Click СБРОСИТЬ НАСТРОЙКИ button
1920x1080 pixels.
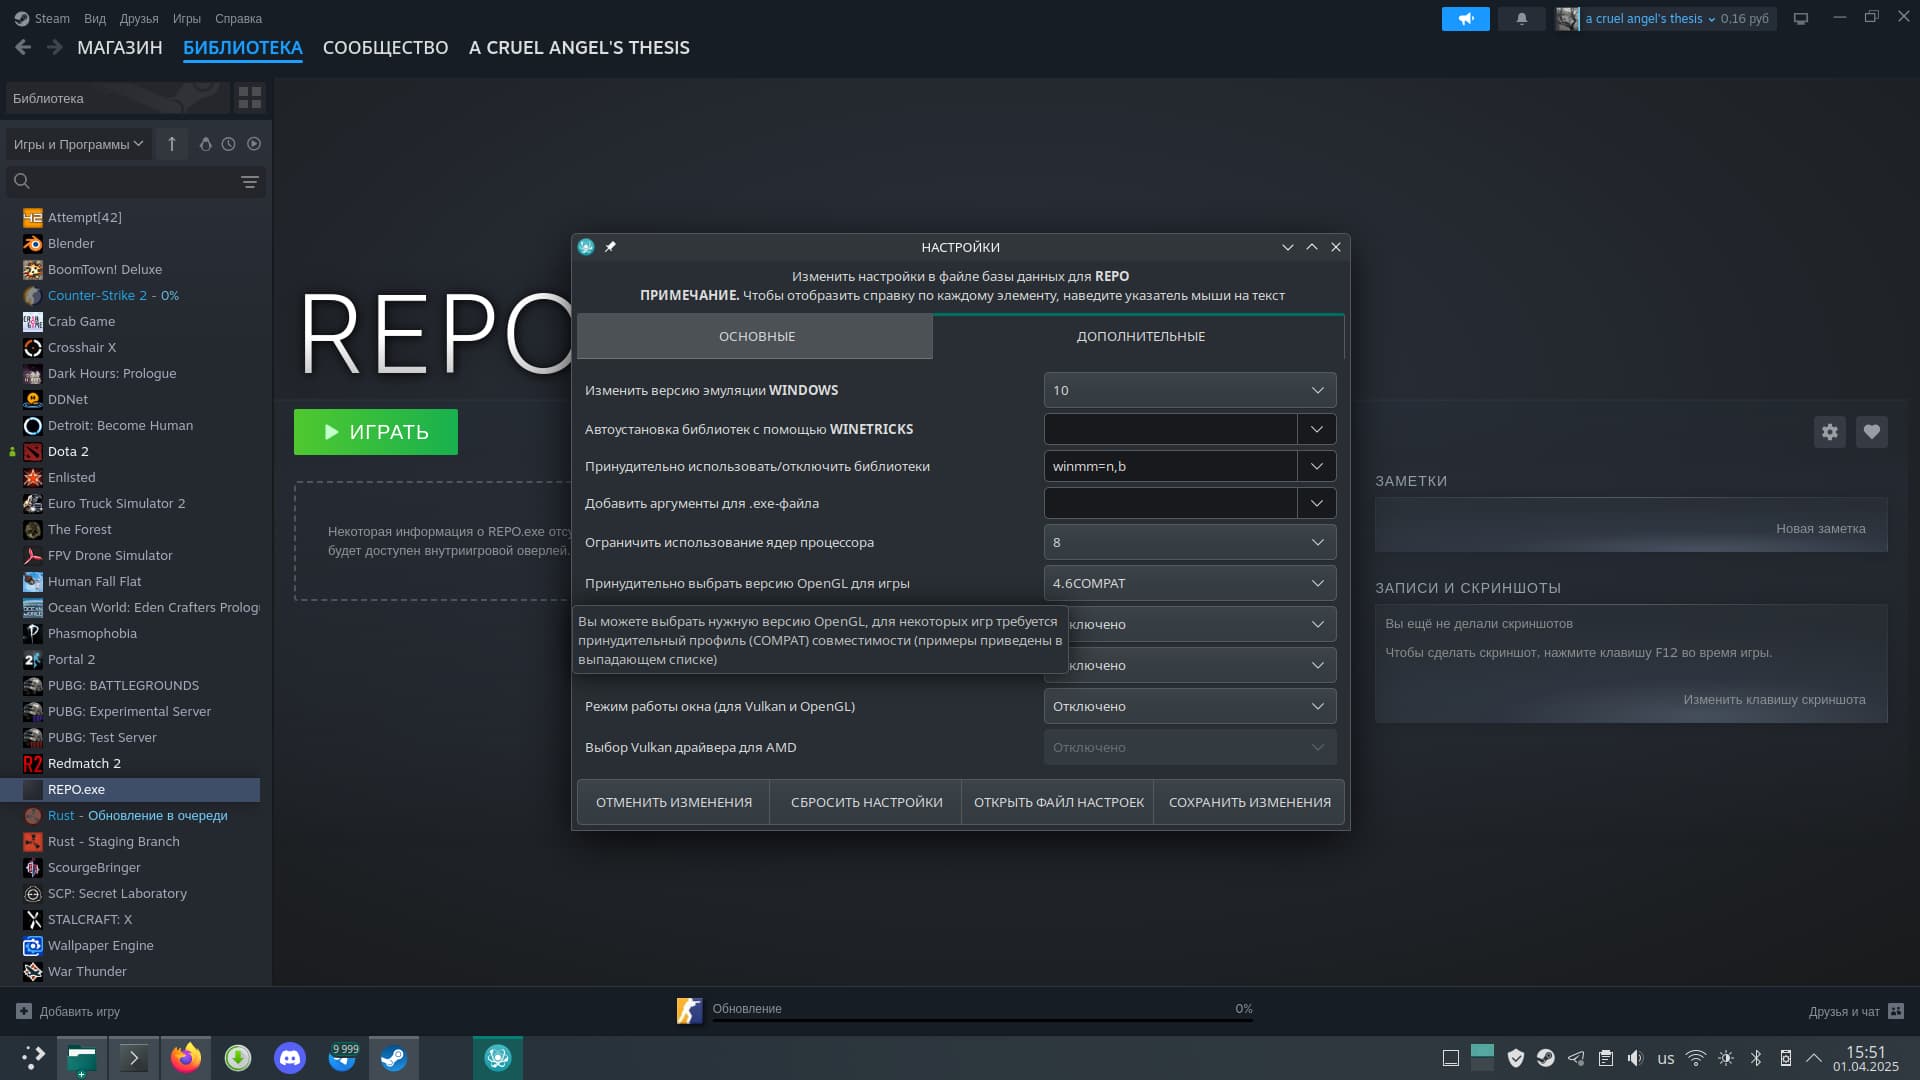pos(866,802)
